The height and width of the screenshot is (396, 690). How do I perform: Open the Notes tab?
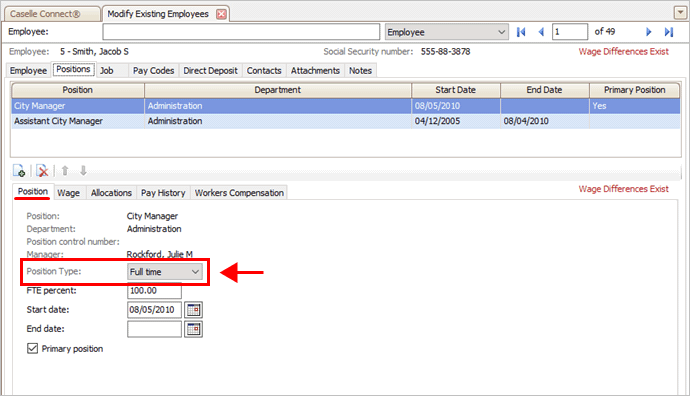(360, 70)
